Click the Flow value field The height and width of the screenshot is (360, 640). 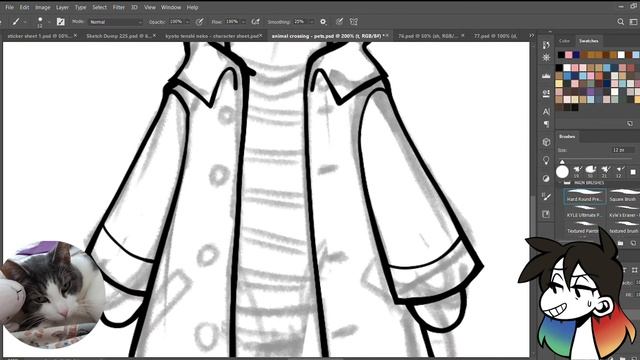tap(232, 22)
